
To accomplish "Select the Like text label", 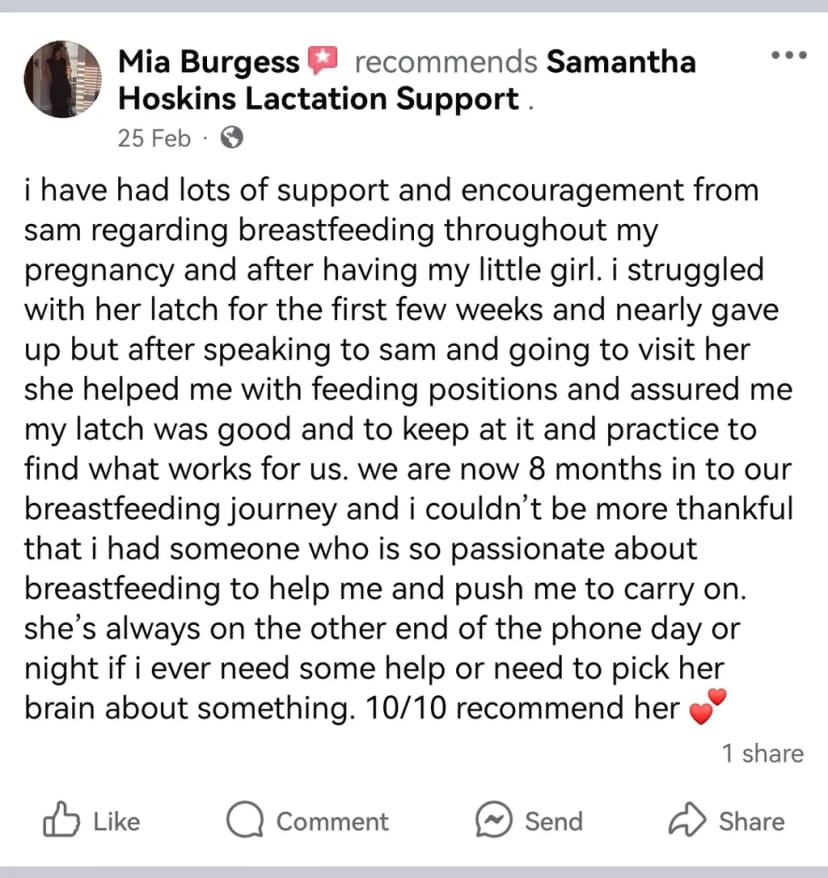I will pos(116,822).
